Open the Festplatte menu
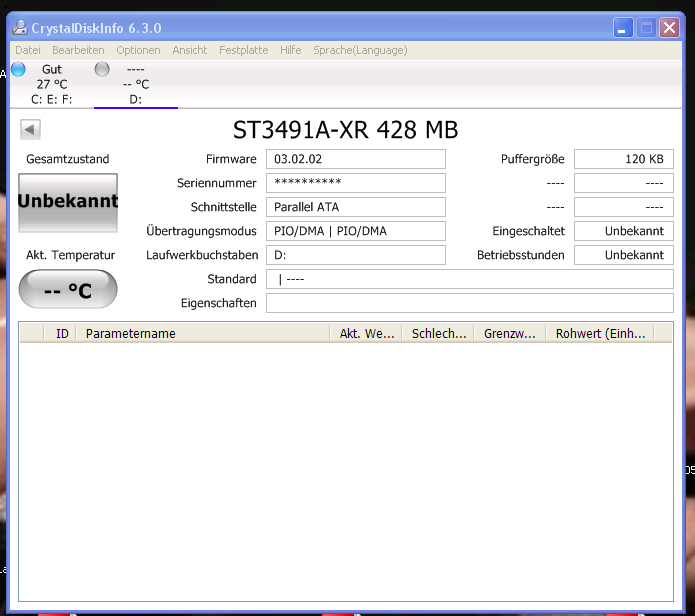 pyautogui.click(x=243, y=50)
